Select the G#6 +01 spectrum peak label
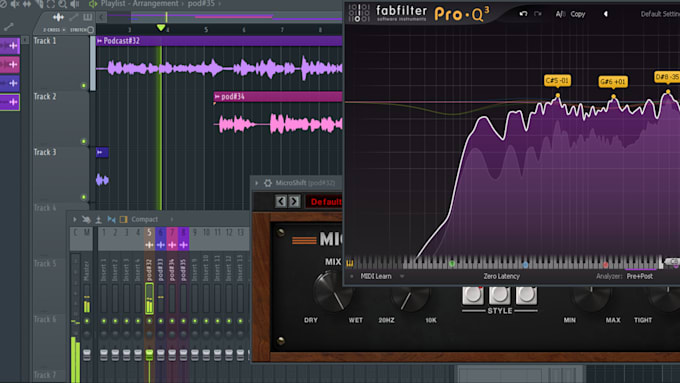Image resolution: width=680 pixels, height=383 pixels. pyautogui.click(x=613, y=82)
